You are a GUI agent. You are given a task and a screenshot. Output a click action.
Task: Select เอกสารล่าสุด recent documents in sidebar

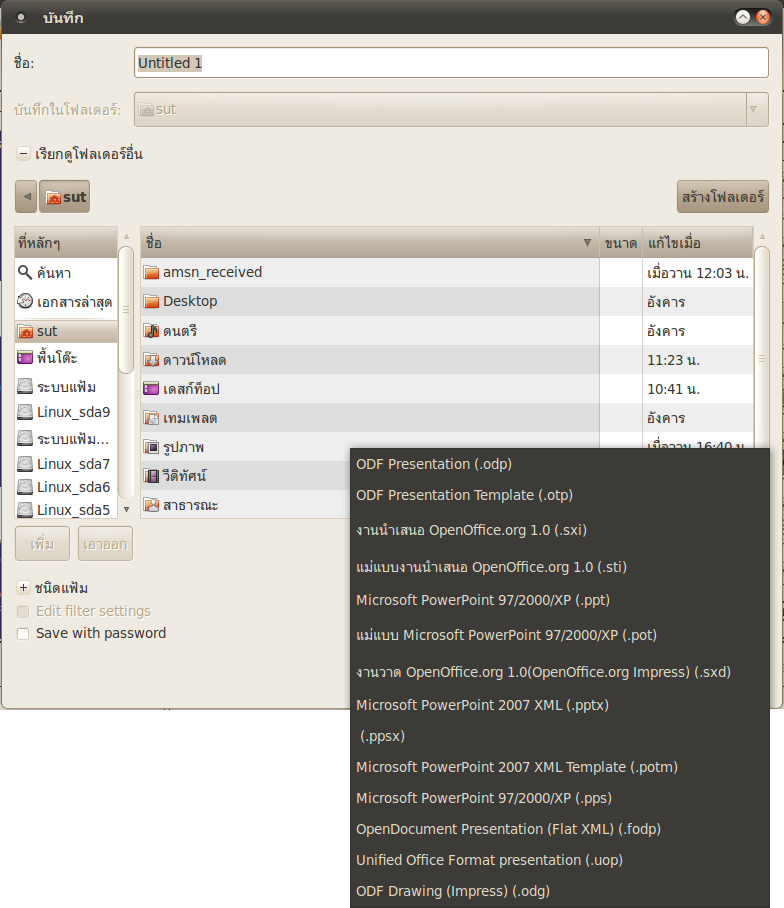pos(66,301)
